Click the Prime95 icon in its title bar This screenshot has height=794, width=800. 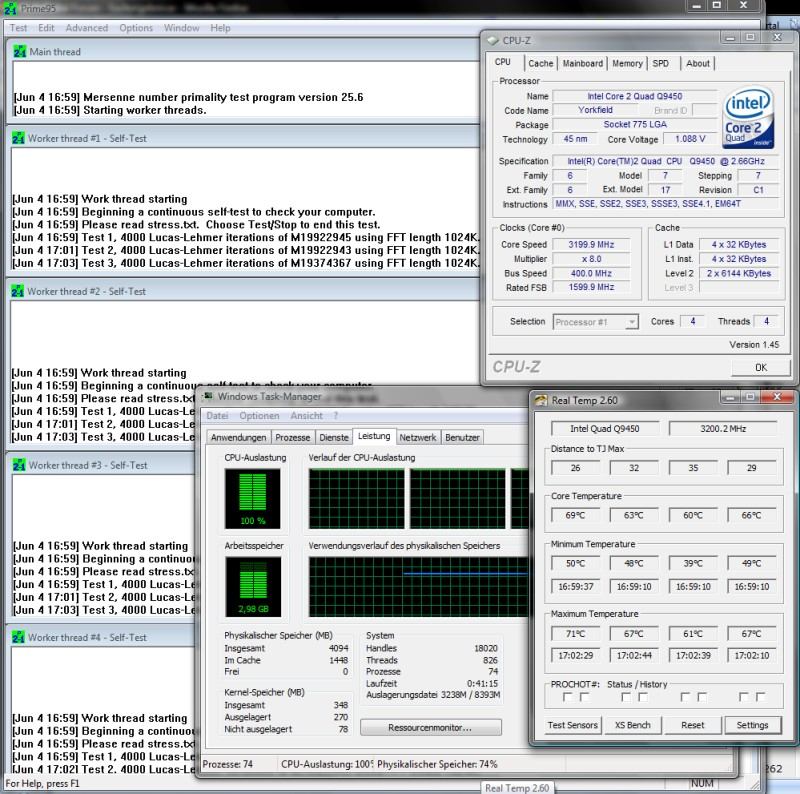10,8
